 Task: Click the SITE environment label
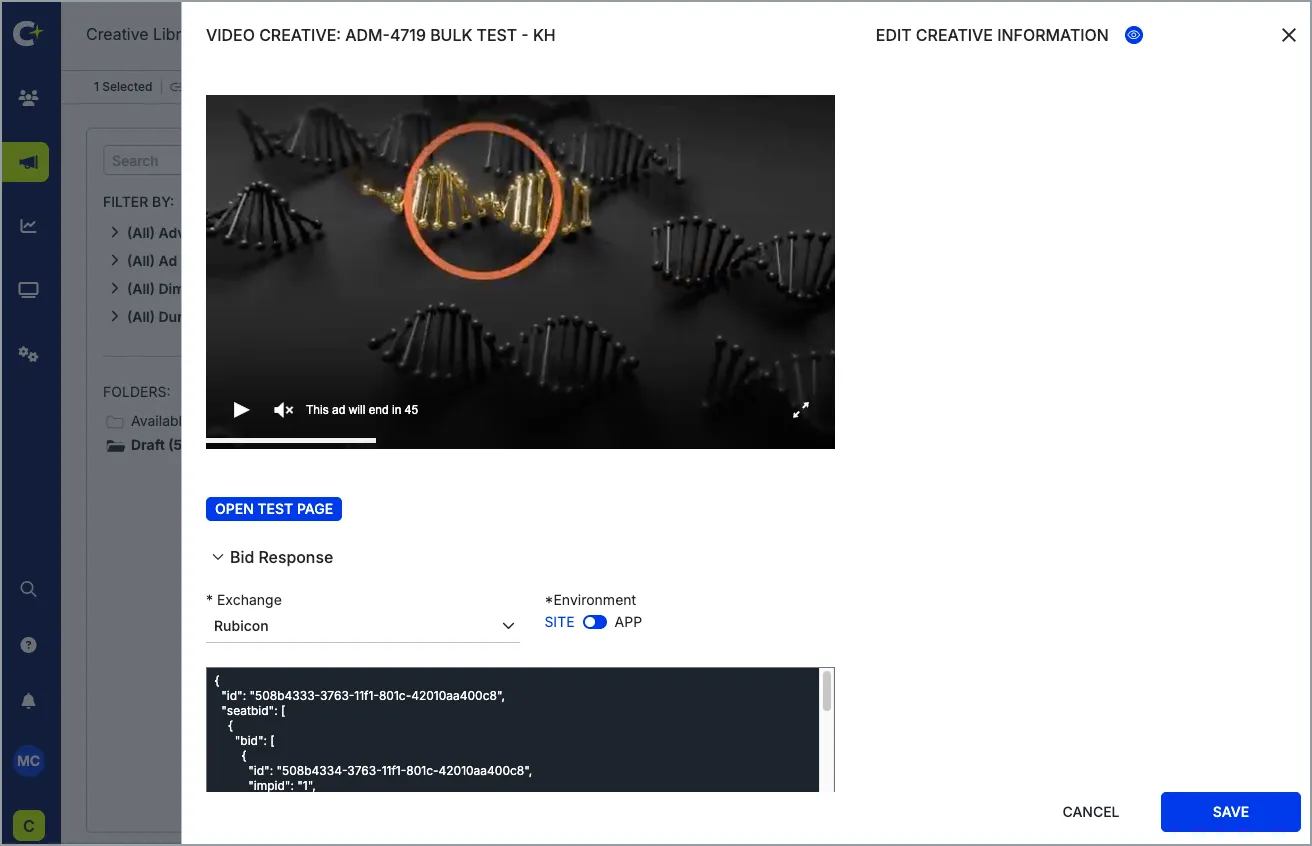[x=560, y=622]
